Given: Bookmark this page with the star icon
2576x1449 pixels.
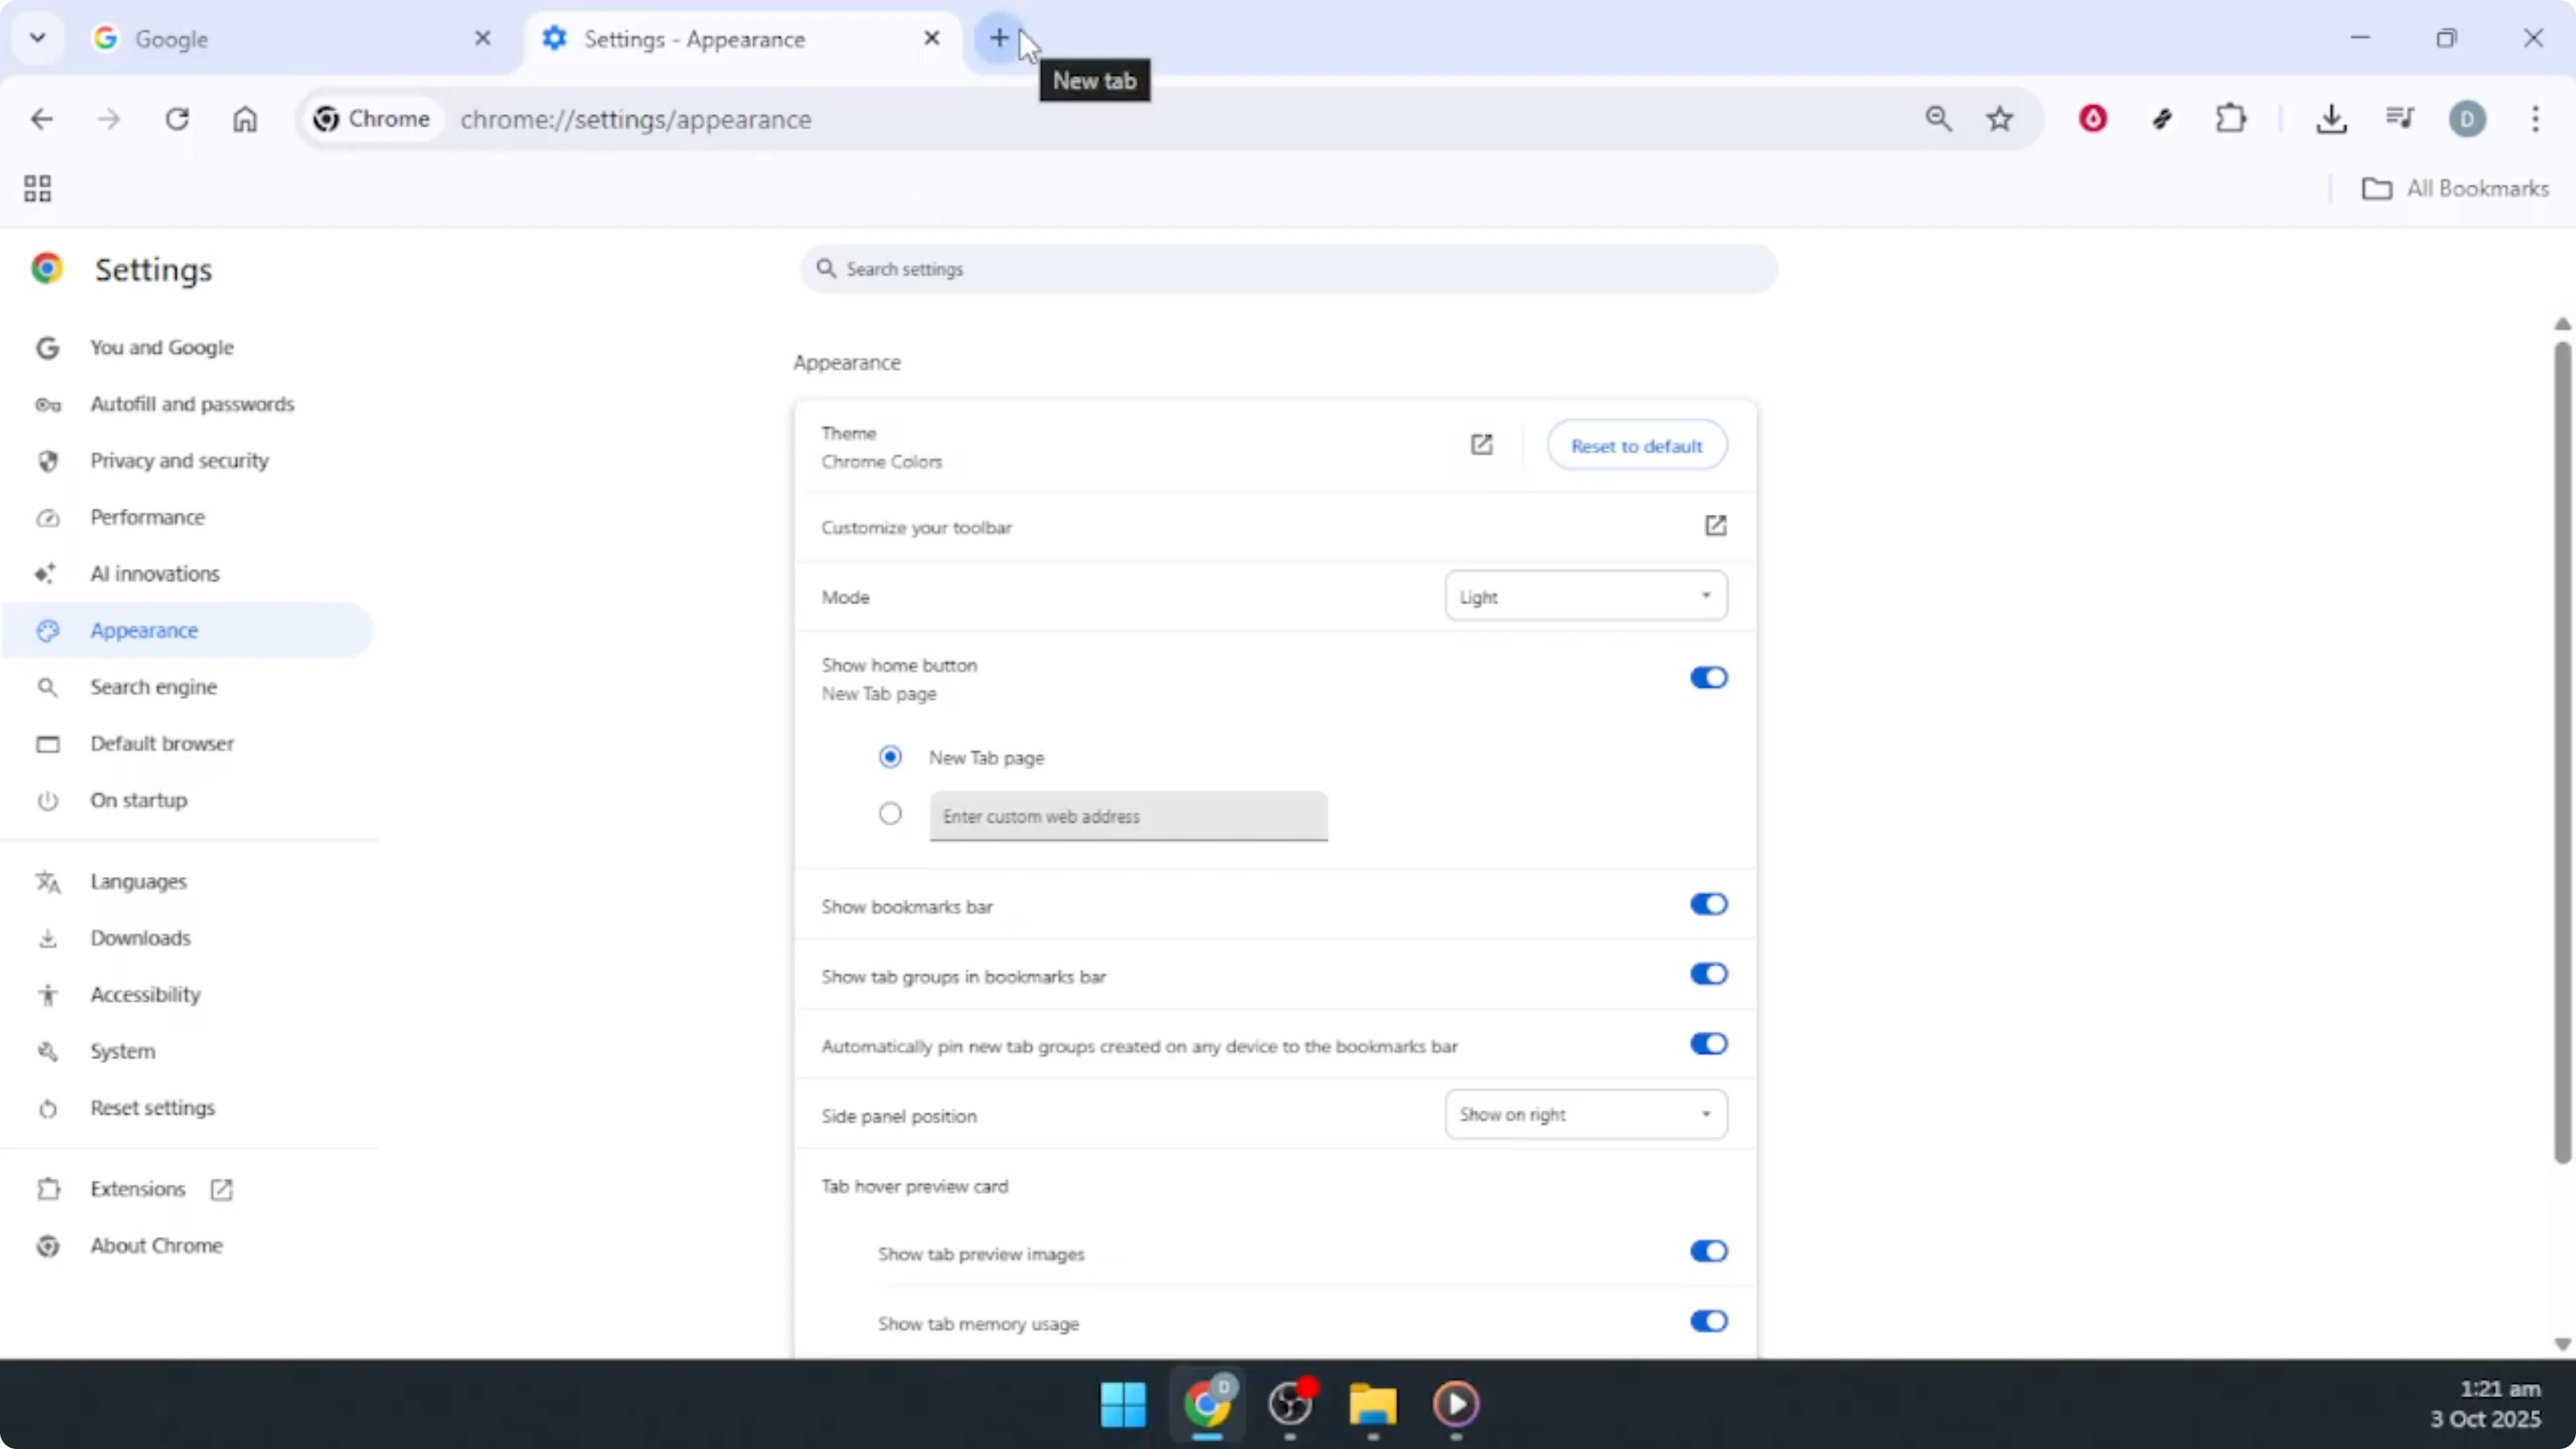Looking at the screenshot, I should 2000,118.
